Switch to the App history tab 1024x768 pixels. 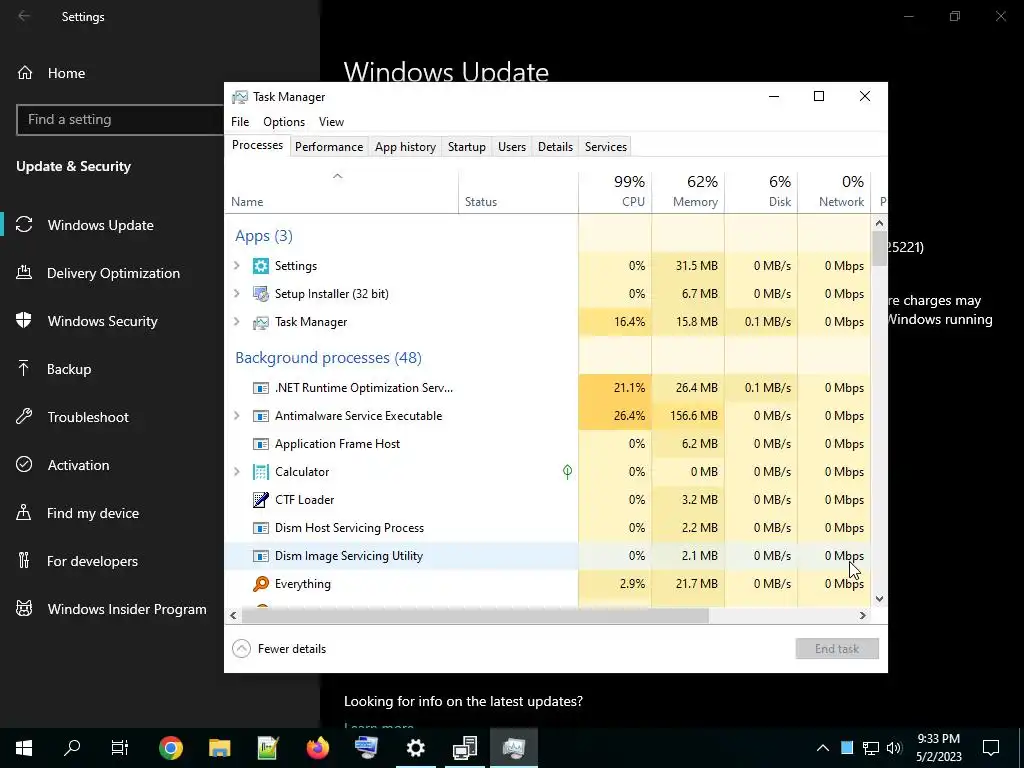(x=406, y=147)
